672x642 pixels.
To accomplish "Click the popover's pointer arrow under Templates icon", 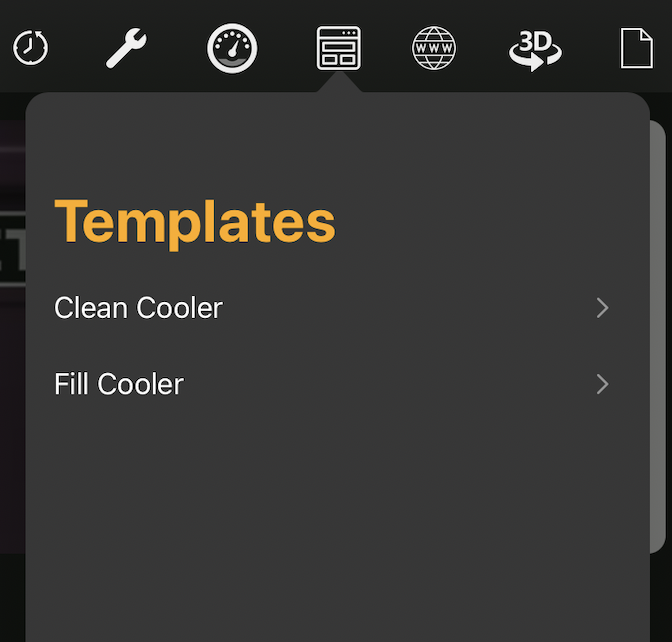I will point(339,82).
